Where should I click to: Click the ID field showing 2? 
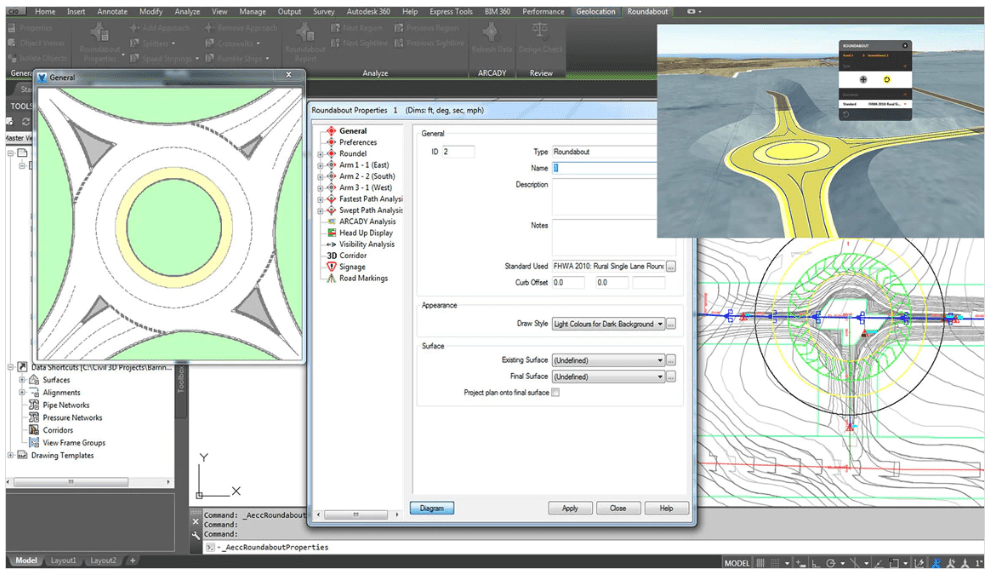point(458,152)
